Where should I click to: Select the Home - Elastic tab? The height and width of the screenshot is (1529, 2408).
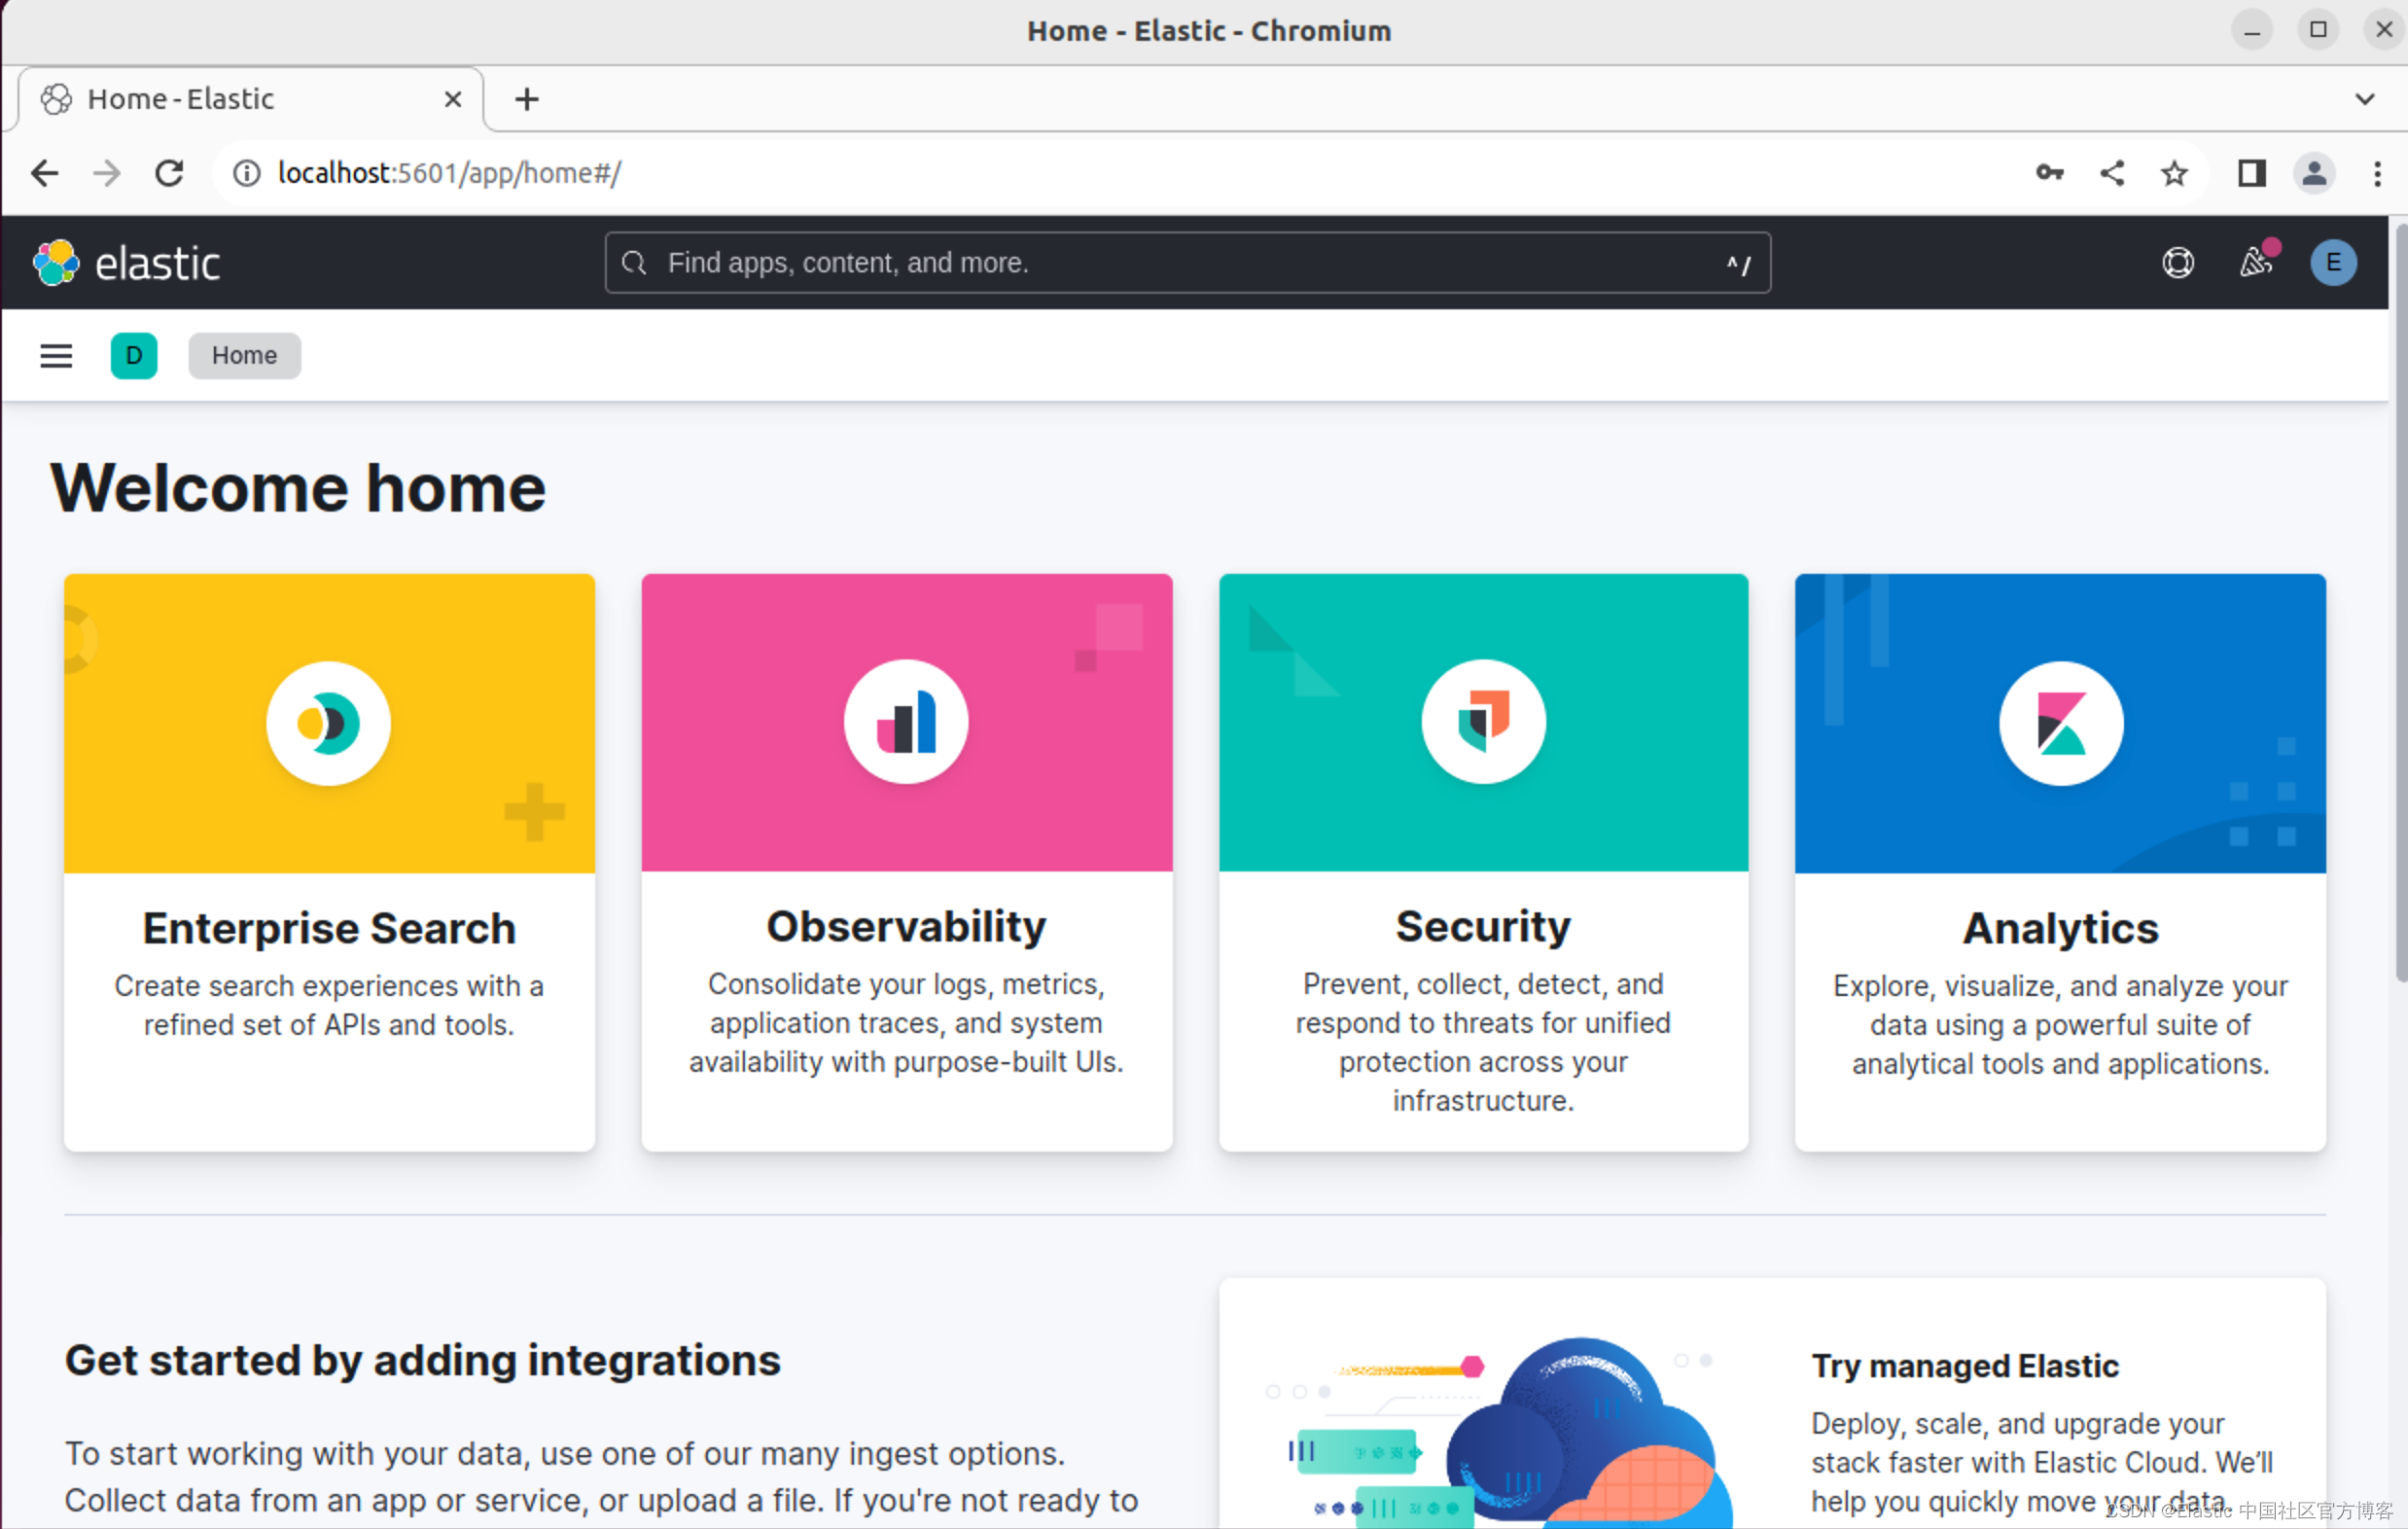tap(250, 99)
